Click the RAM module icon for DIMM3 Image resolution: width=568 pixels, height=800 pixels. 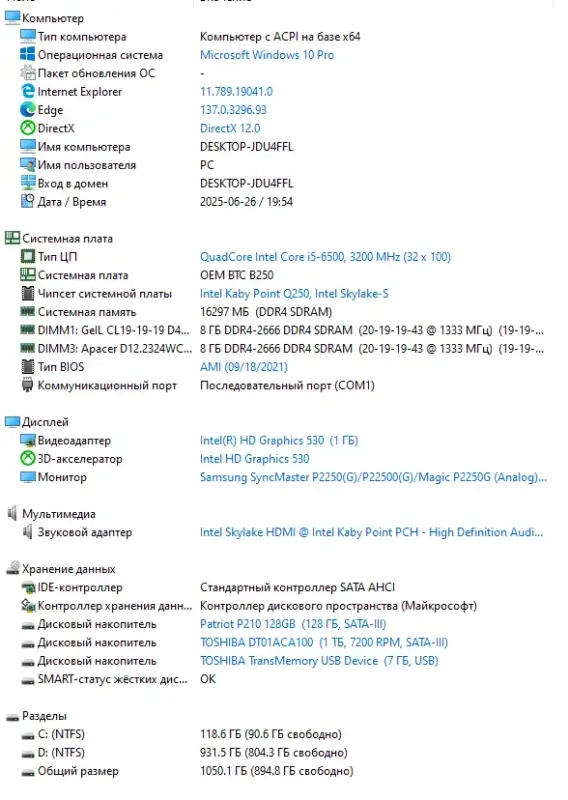27,347
